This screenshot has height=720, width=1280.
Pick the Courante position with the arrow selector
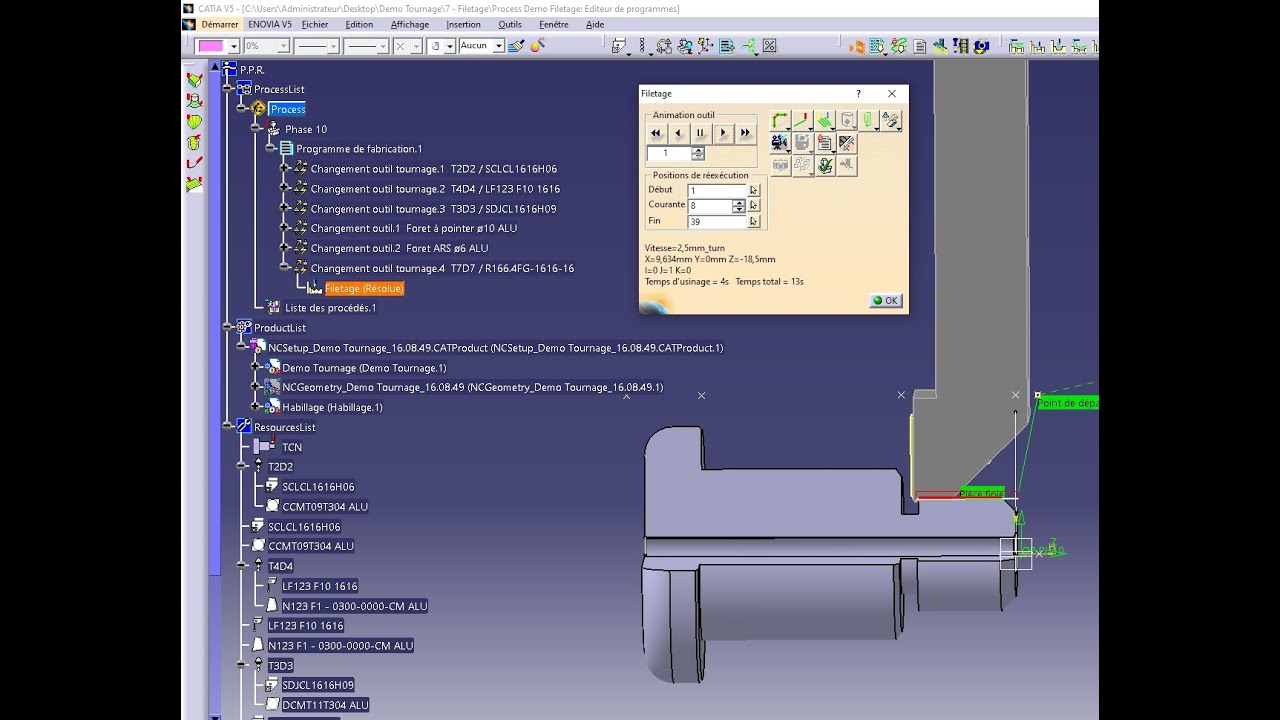click(754, 206)
